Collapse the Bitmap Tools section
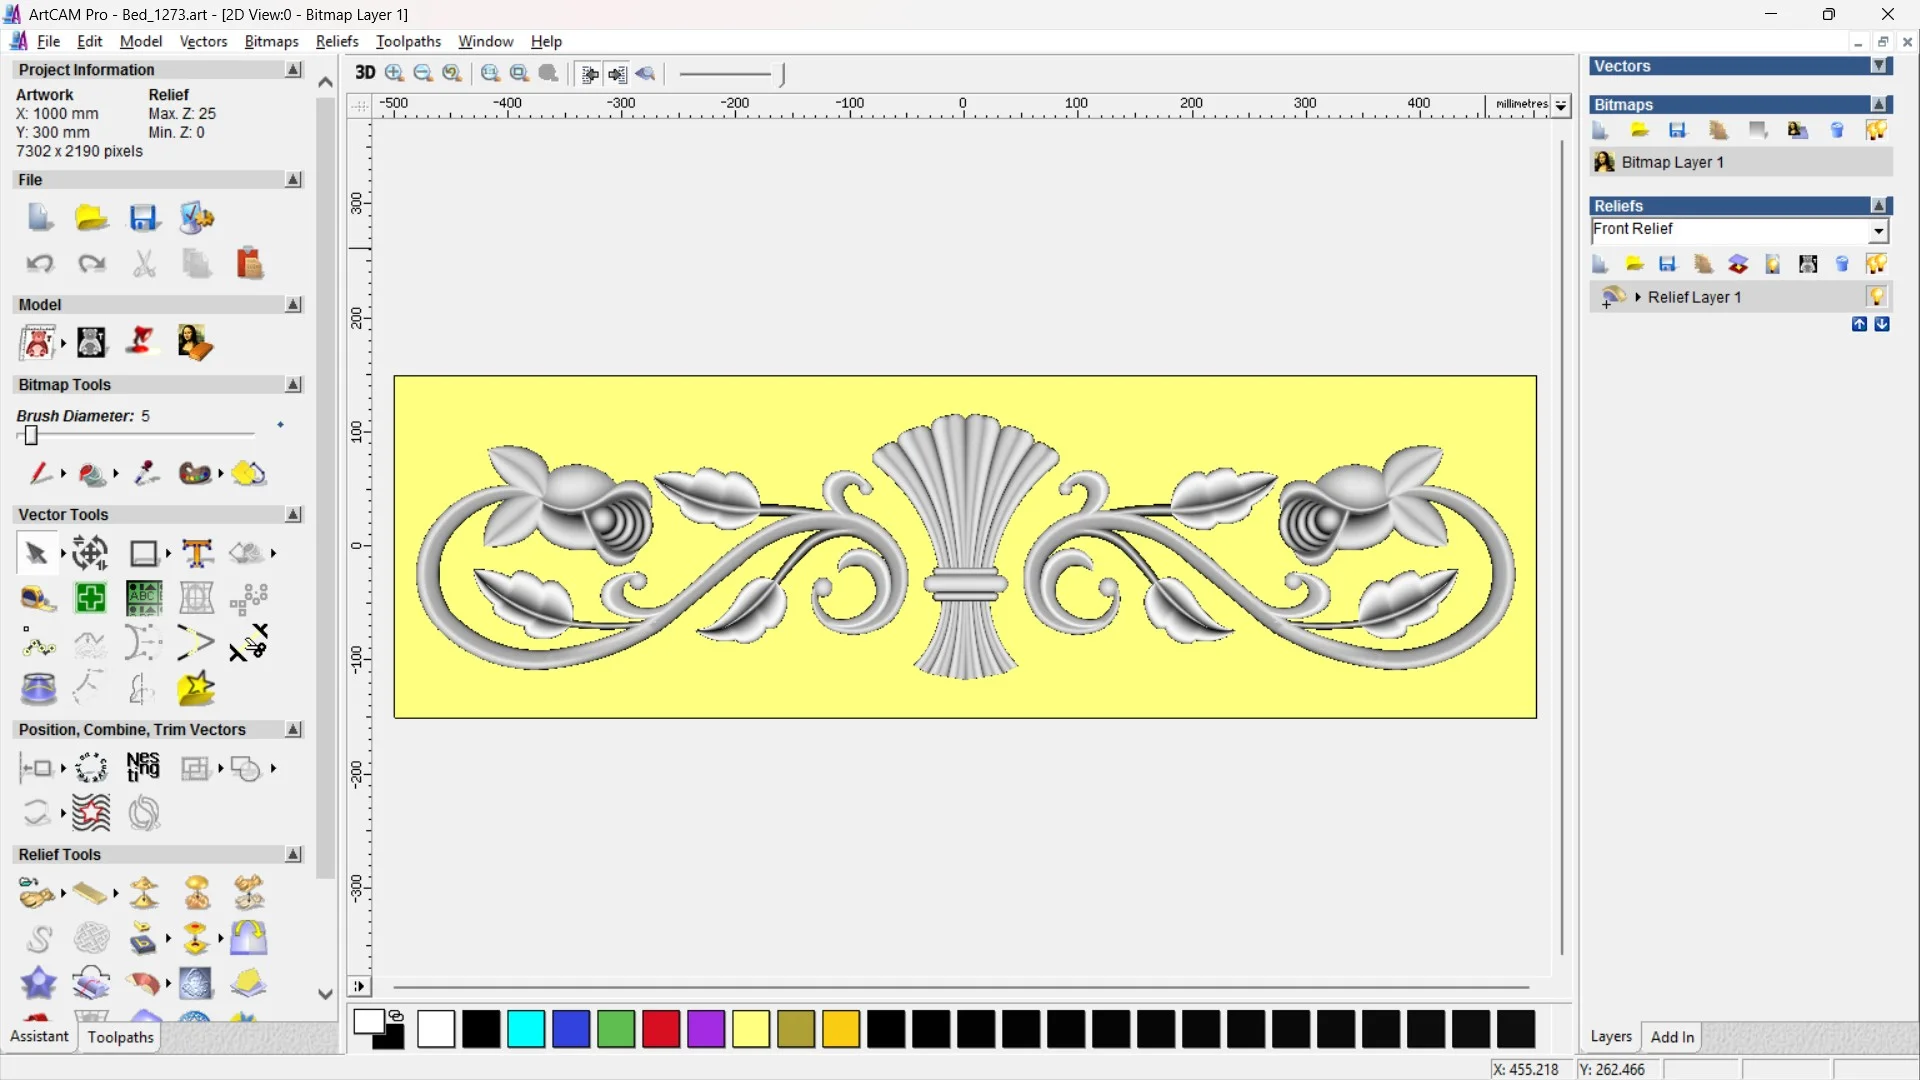Viewport: 1920px width, 1080px height. click(293, 385)
